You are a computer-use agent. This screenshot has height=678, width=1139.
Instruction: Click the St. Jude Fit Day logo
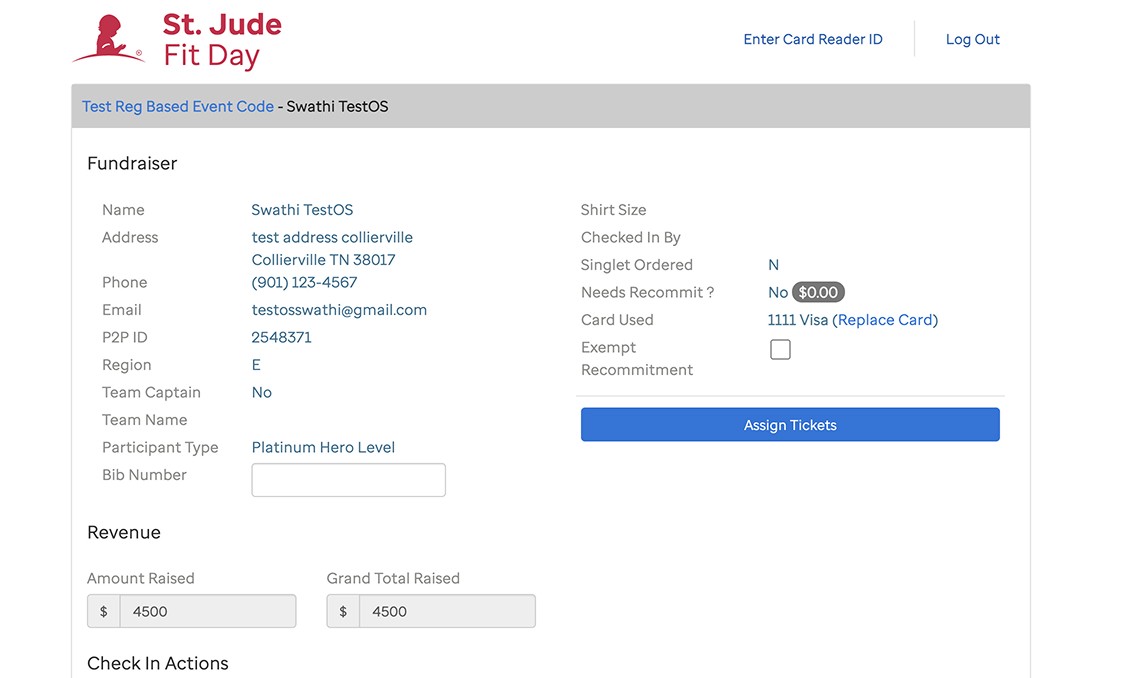pyautogui.click(x=177, y=41)
